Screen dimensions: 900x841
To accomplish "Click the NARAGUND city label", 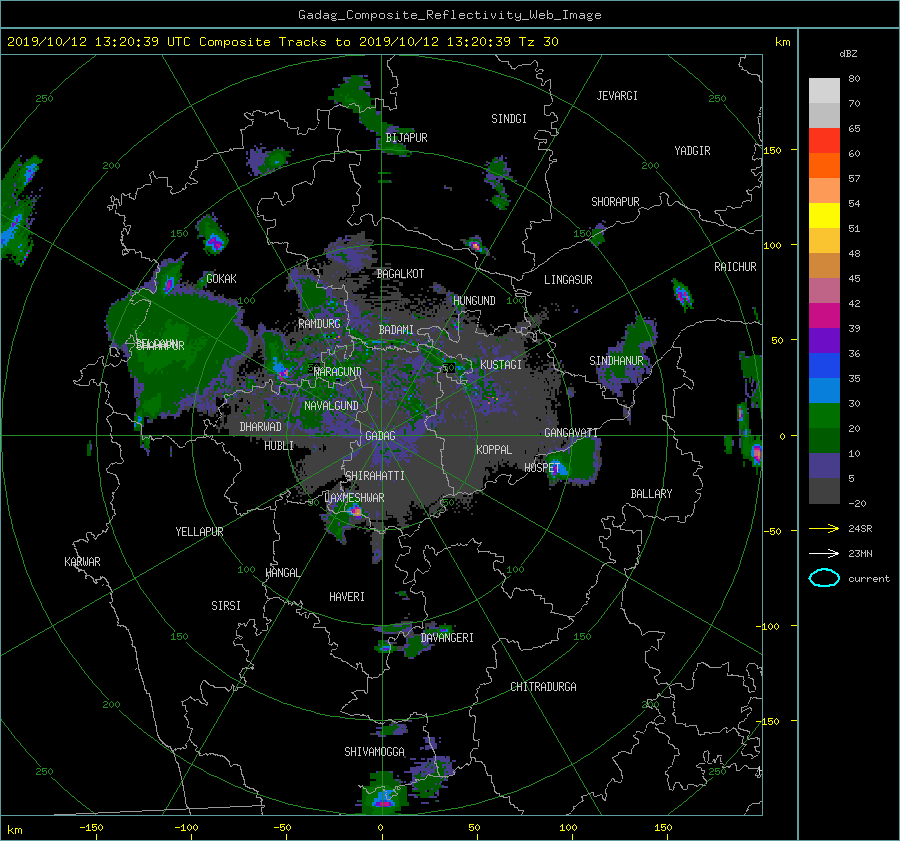I will (338, 372).
